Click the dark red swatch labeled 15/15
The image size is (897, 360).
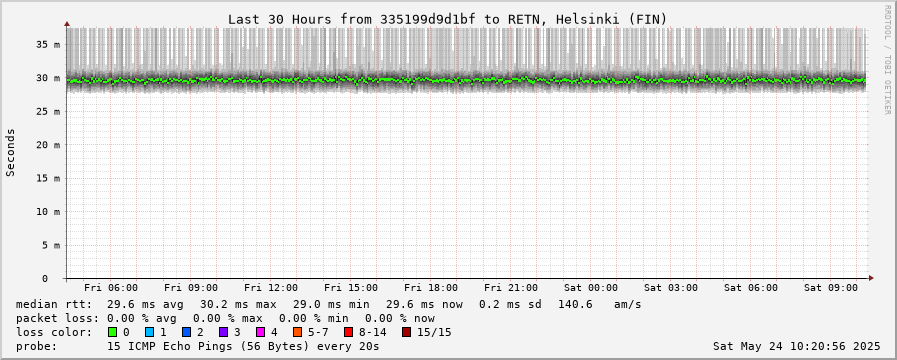coord(406,332)
